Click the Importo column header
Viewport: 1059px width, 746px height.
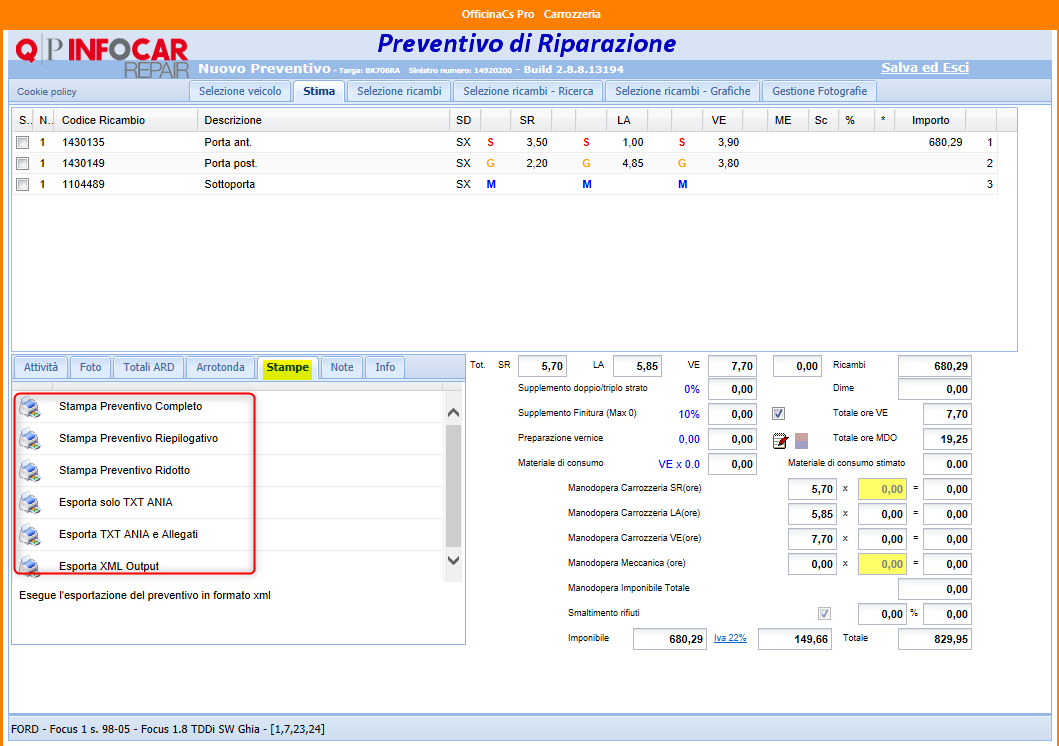[x=931, y=120]
